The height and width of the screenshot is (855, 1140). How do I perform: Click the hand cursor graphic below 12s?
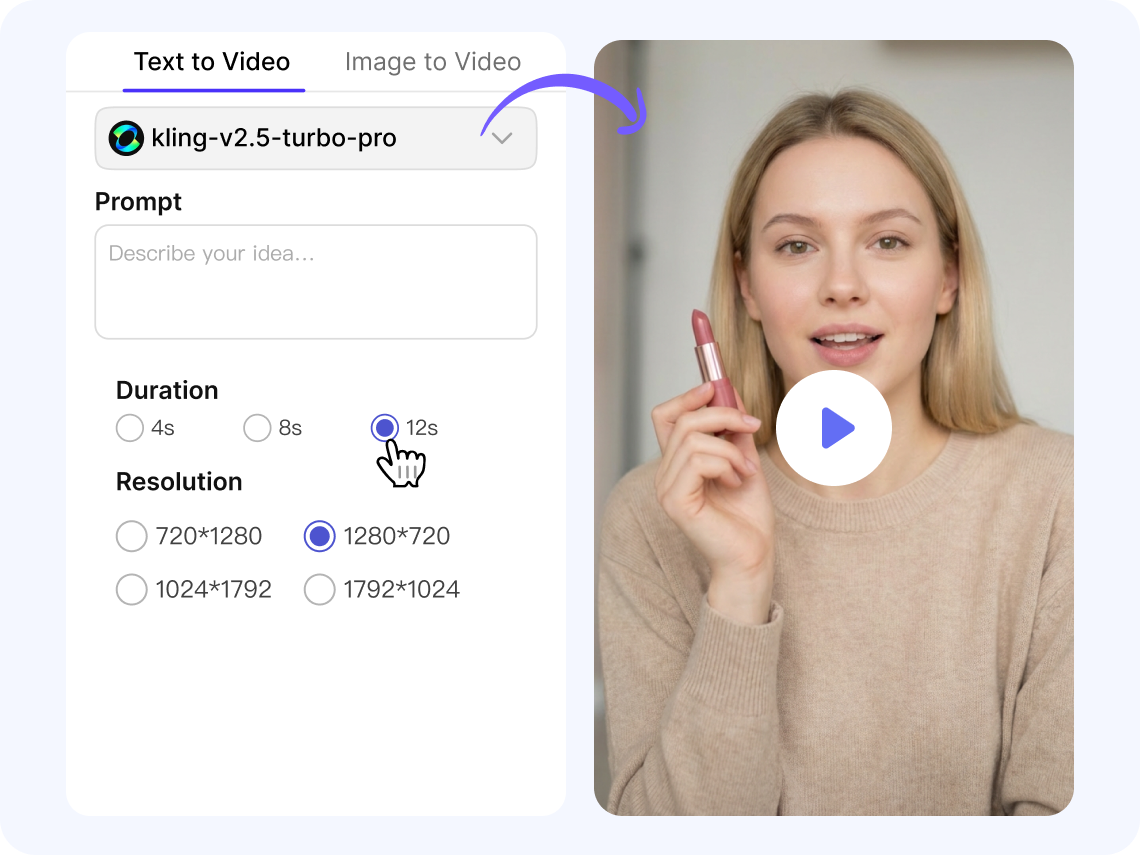pos(401,463)
